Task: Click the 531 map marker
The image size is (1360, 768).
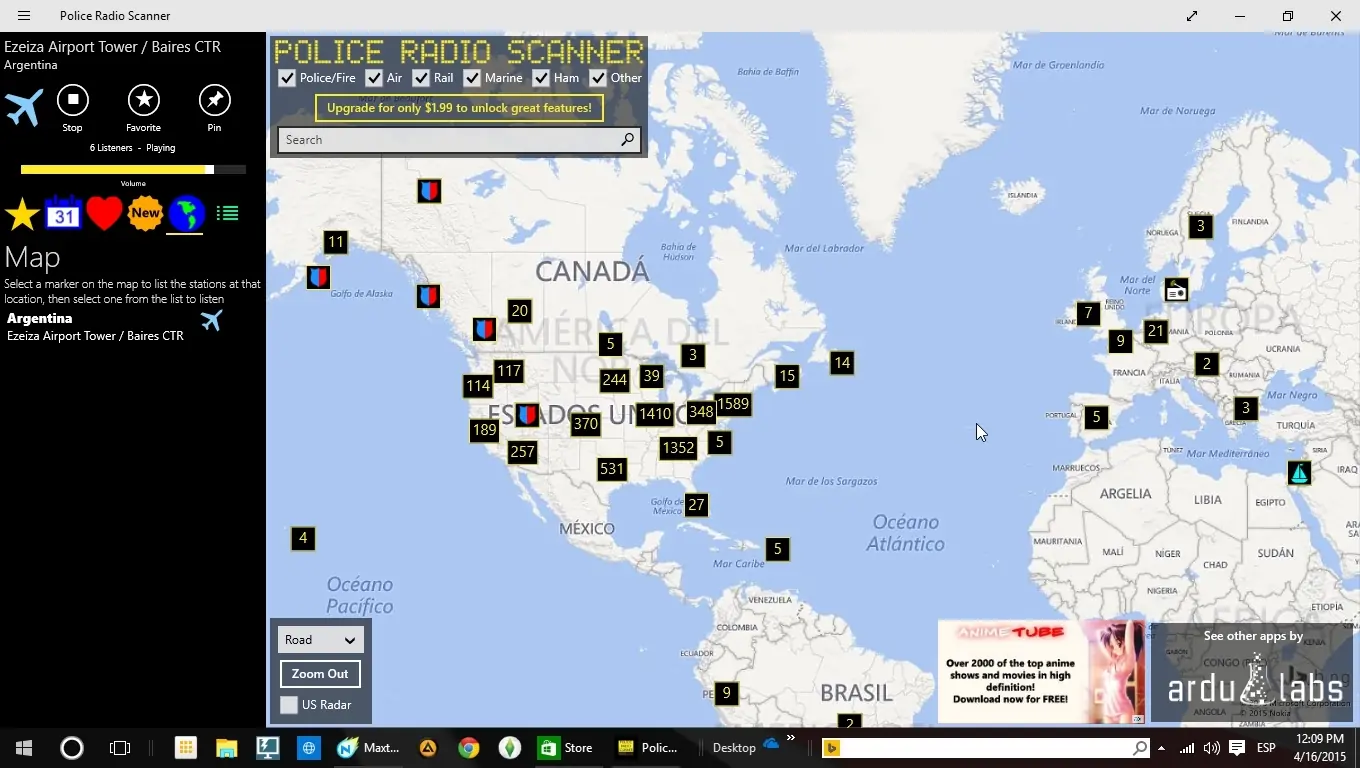Action: (612, 469)
